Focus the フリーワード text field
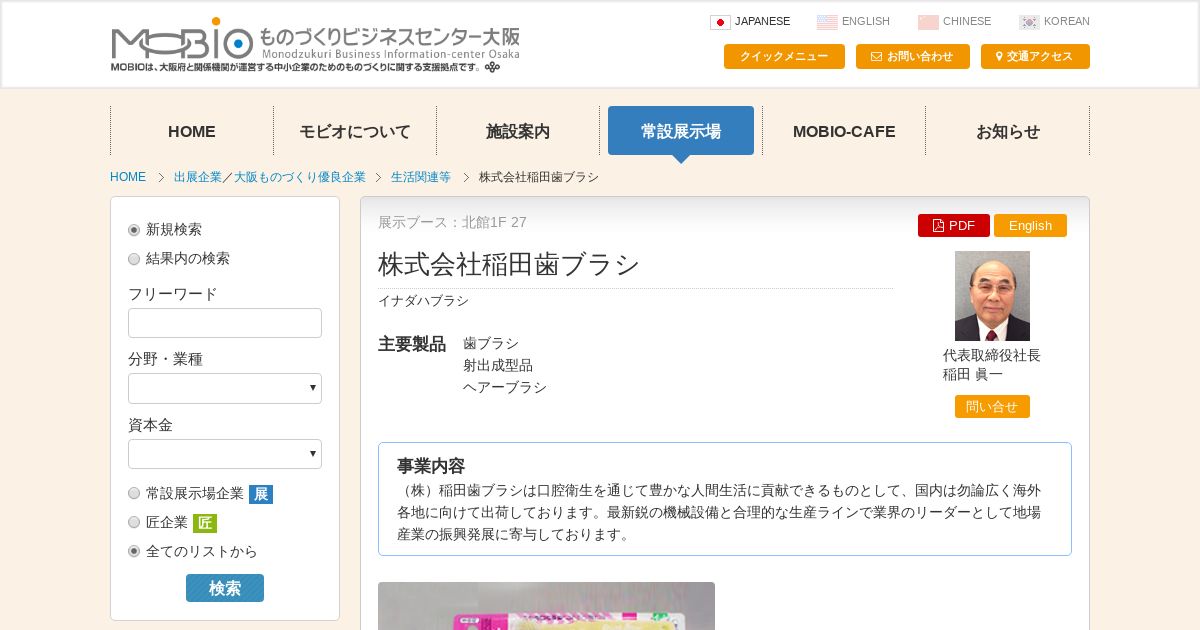This screenshot has width=1200, height=630. tap(225, 323)
